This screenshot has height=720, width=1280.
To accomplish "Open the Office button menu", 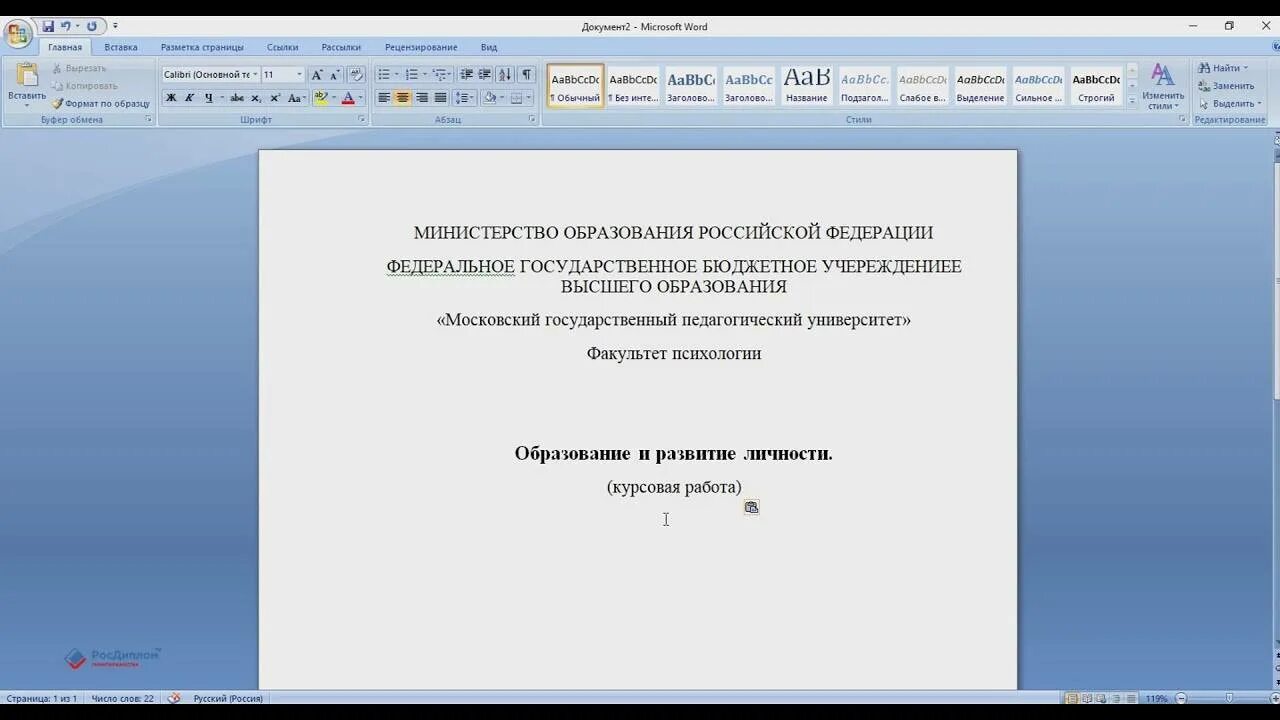I will tap(18, 36).
